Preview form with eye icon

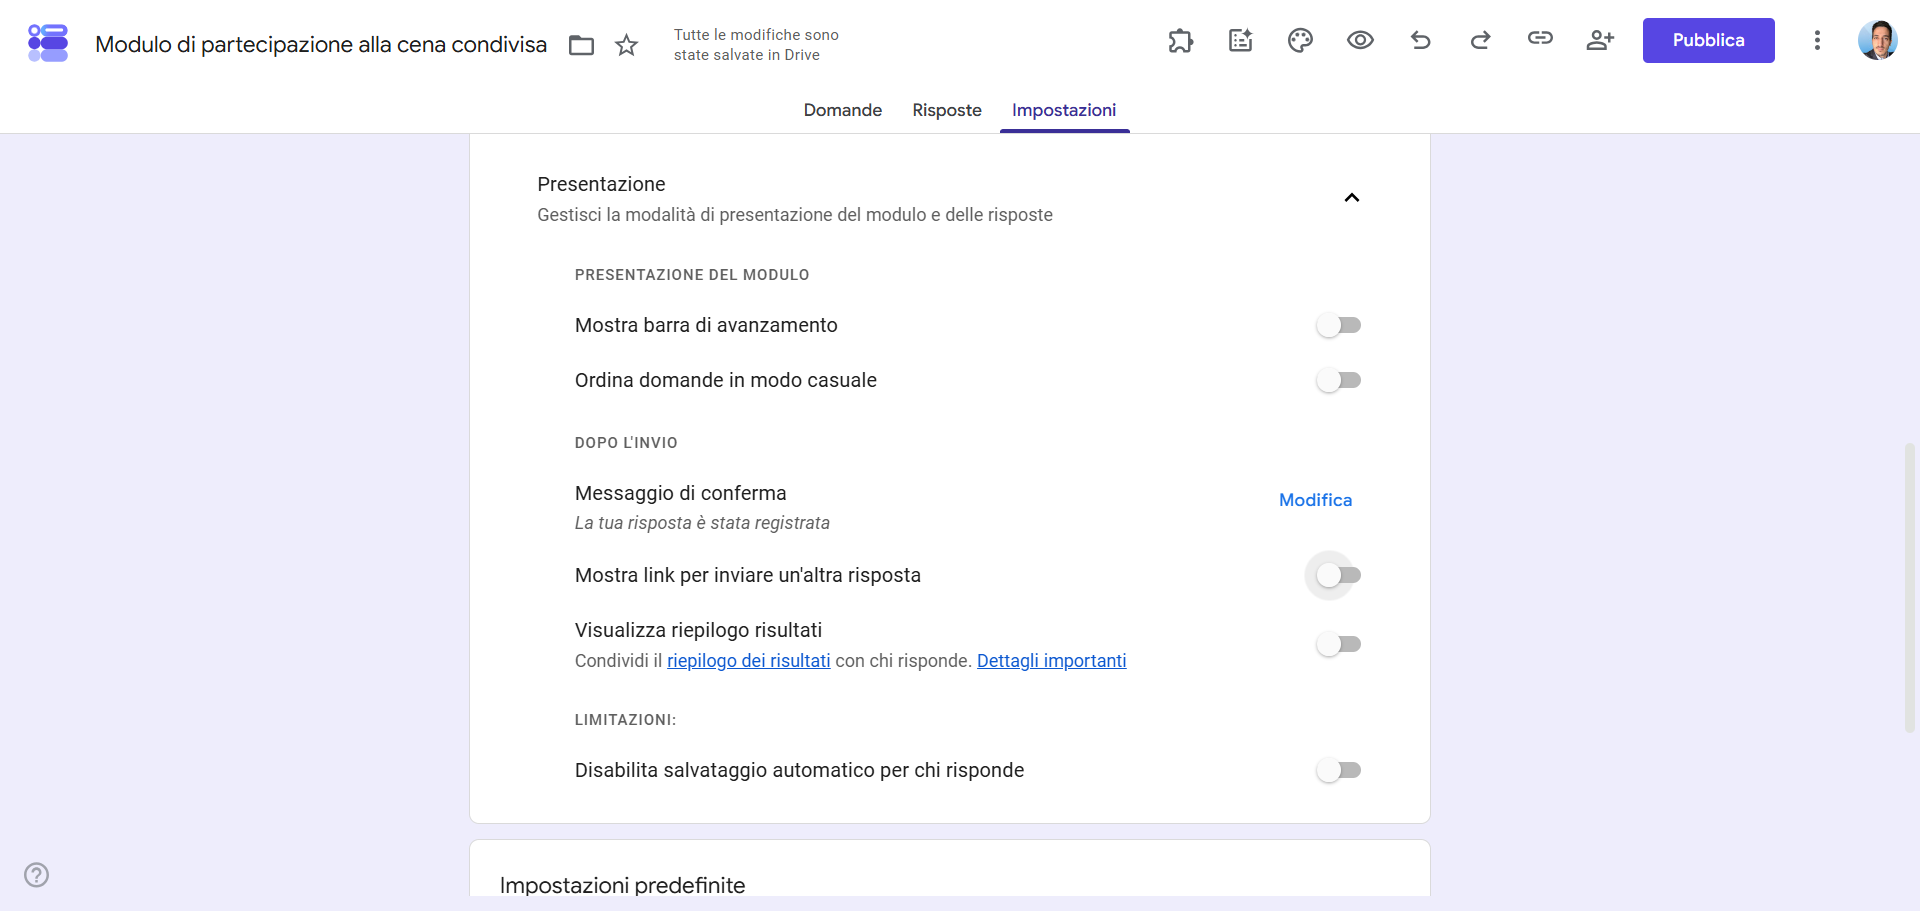(x=1360, y=40)
